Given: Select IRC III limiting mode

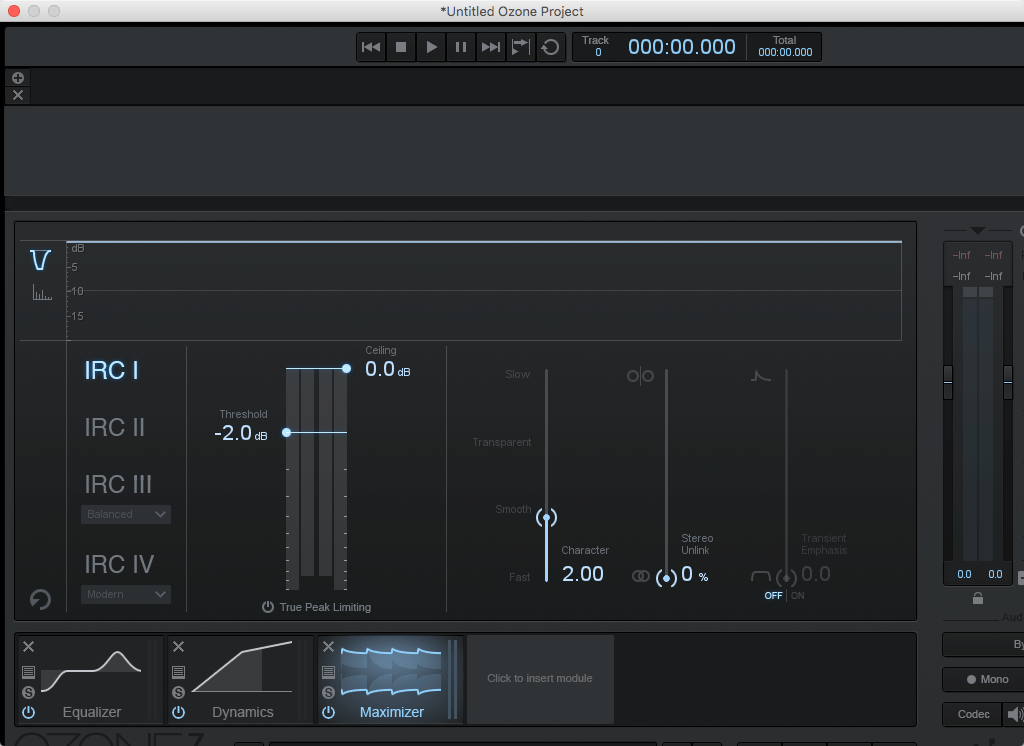Looking at the screenshot, I should (118, 484).
